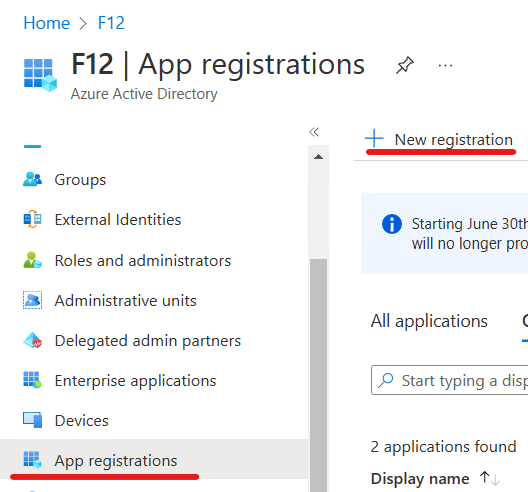This screenshot has width=528, height=492.
Task: Click the New registration button
Action: click(x=440, y=140)
